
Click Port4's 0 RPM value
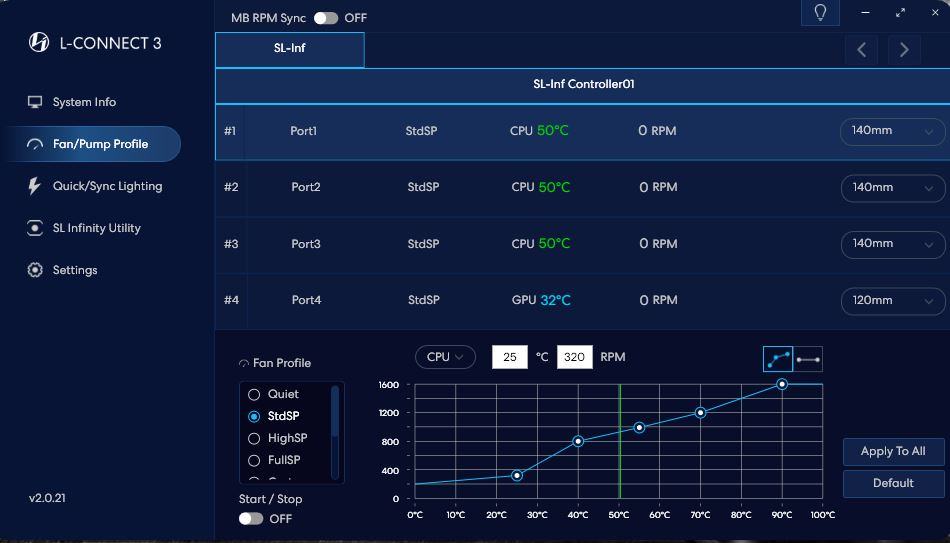coord(659,301)
